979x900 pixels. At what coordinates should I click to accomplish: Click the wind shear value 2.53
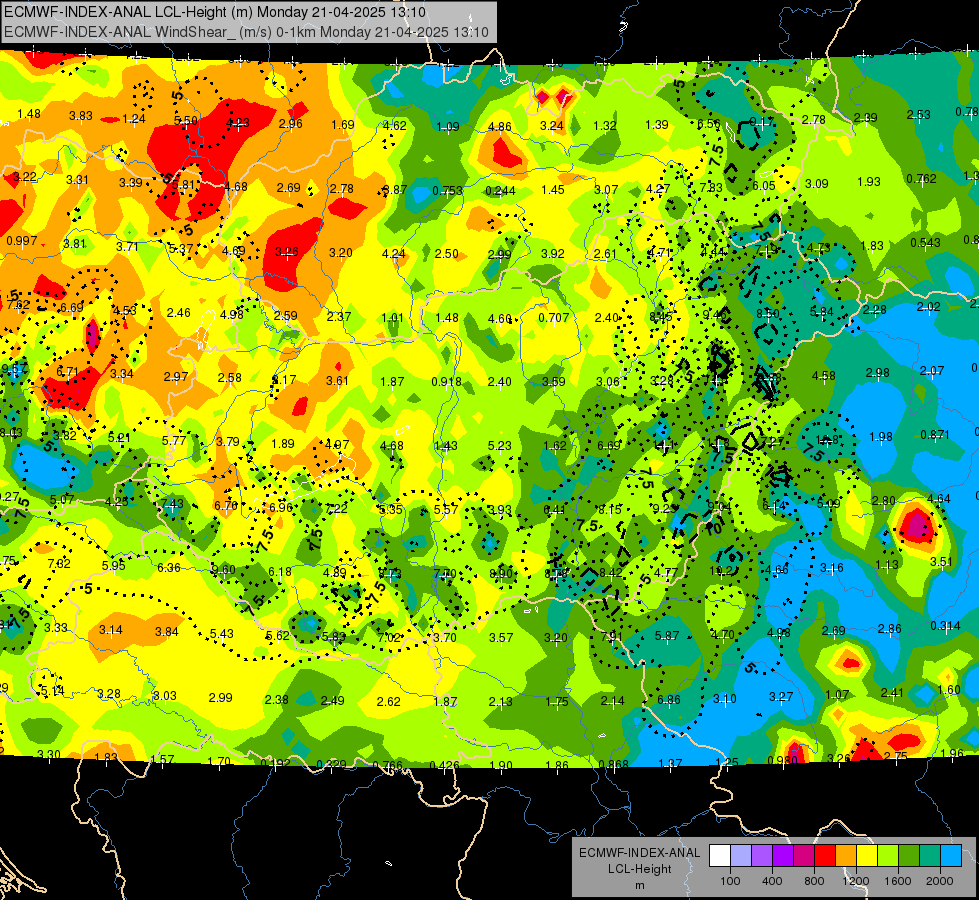pyautogui.click(x=918, y=114)
